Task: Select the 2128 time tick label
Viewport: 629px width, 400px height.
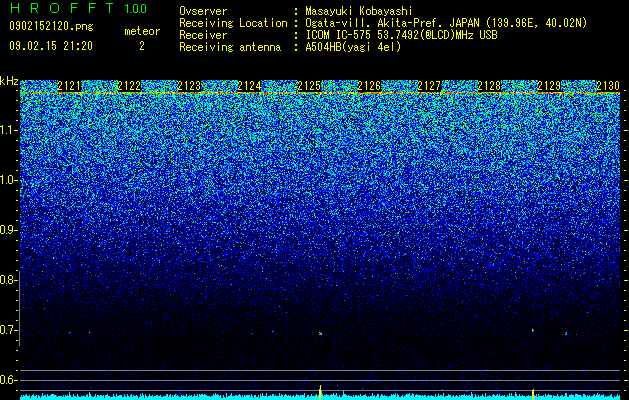Action: click(x=489, y=86)
